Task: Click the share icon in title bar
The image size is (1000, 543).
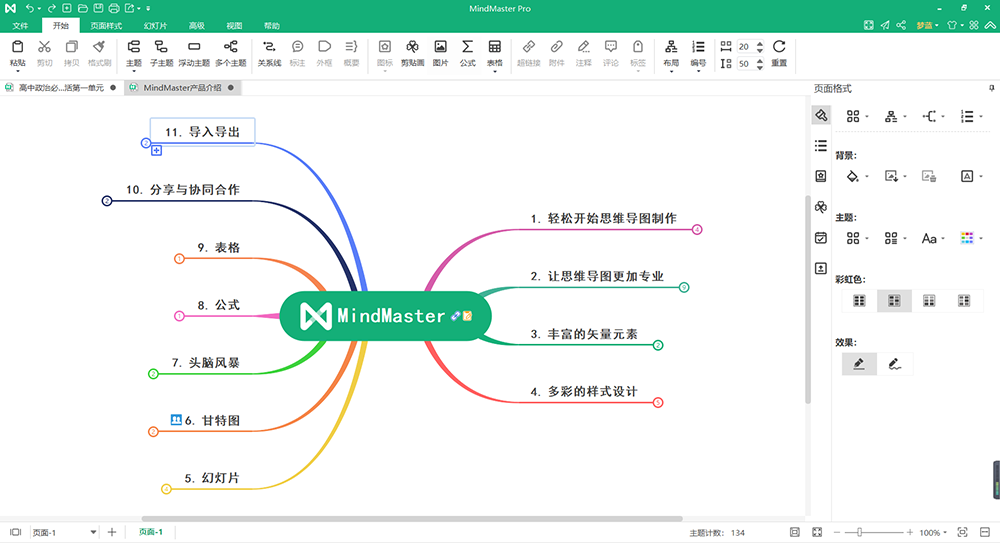Action: tap(901, 25)
